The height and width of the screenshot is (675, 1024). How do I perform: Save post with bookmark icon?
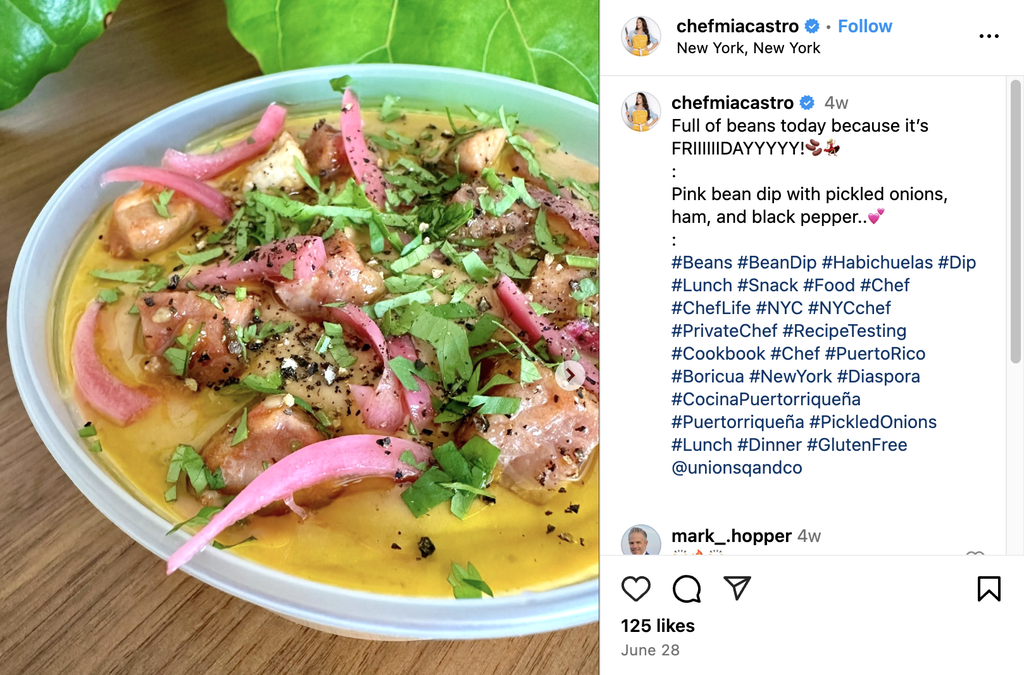point(989,588)
